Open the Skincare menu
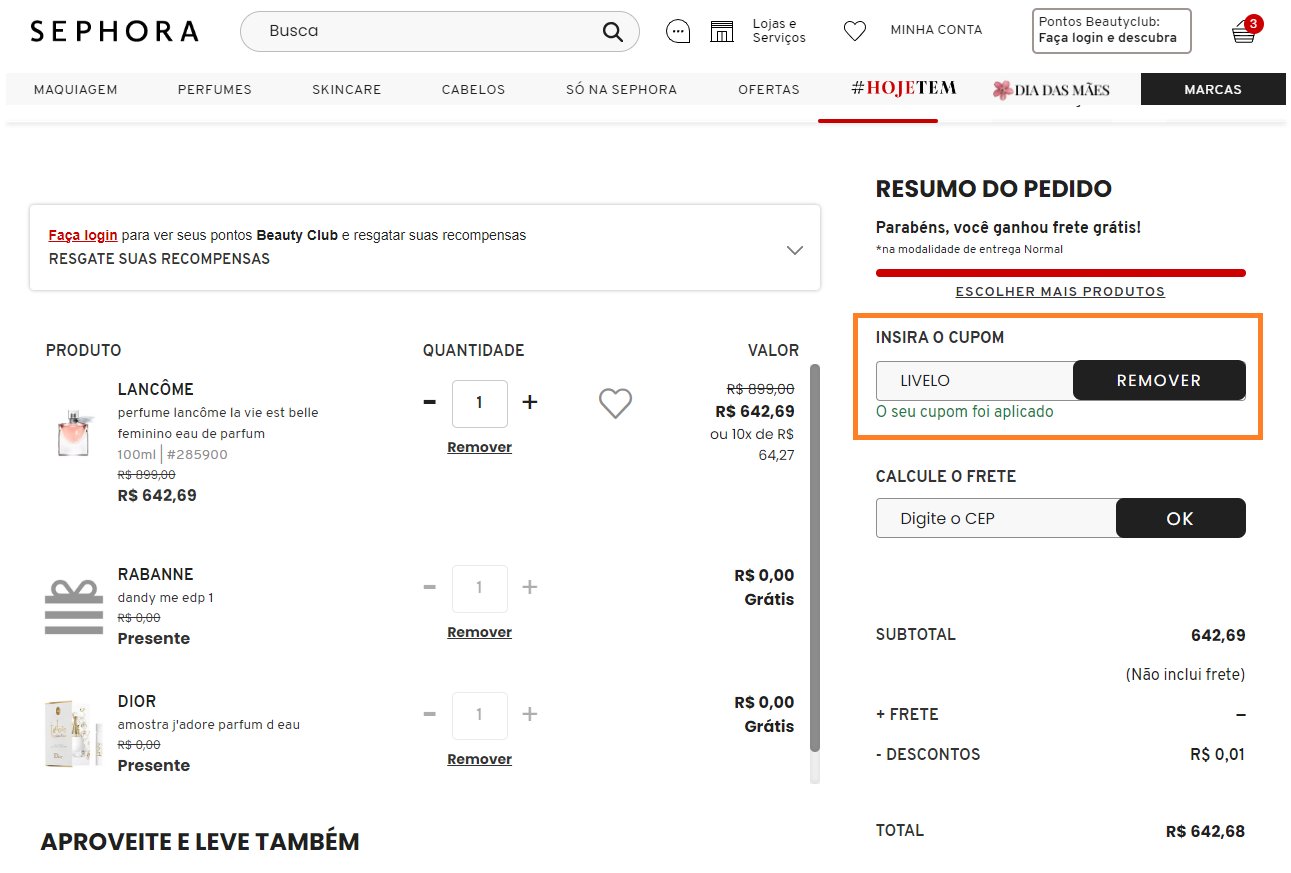 (x=347, y=89)
